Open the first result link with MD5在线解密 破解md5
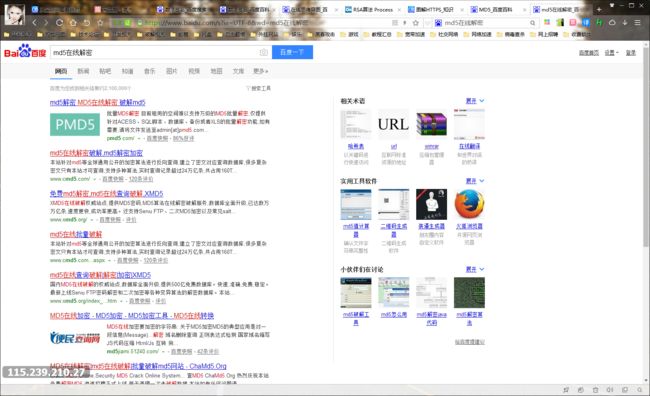 tap(97, 102)
